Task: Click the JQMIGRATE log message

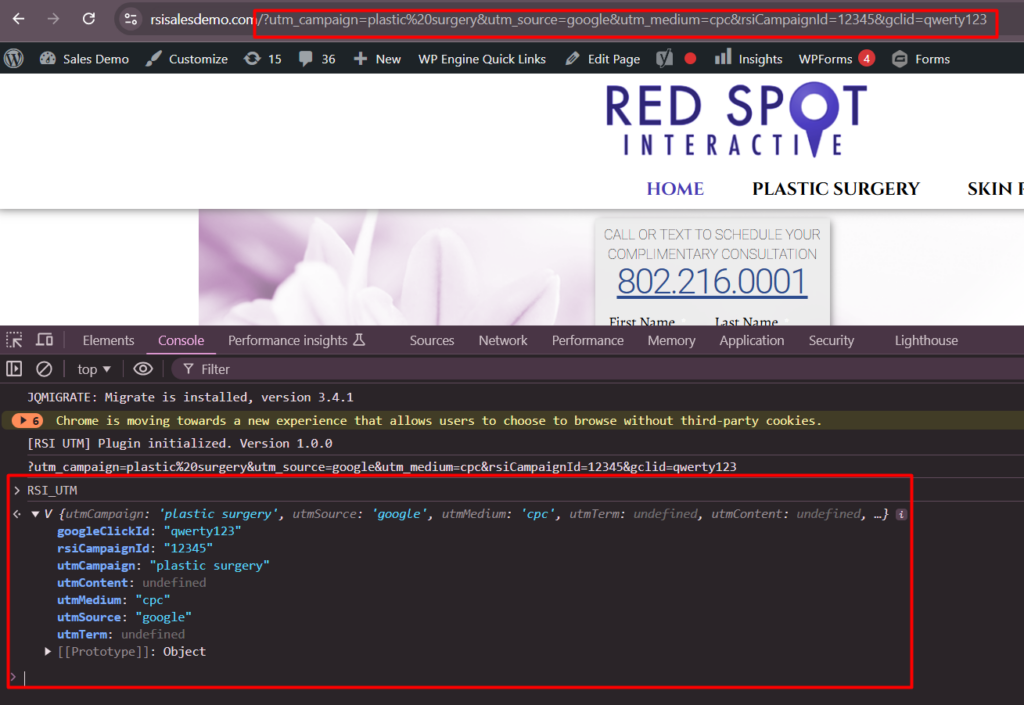Action: [x=190, y=397]
